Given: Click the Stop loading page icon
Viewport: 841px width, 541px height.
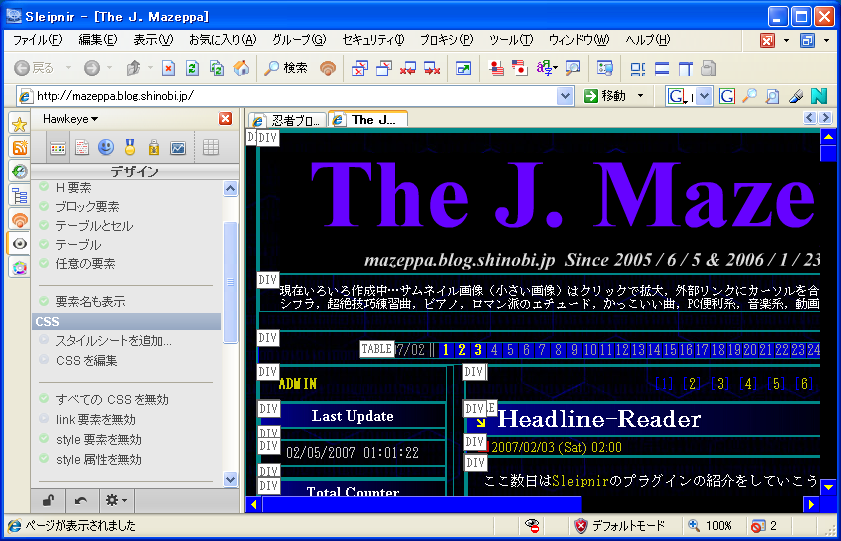Looking at the screenshot, I should (168, 68).
